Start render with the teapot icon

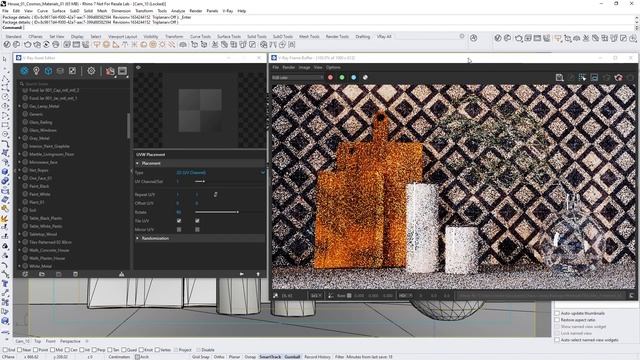[x=110, y=71]
